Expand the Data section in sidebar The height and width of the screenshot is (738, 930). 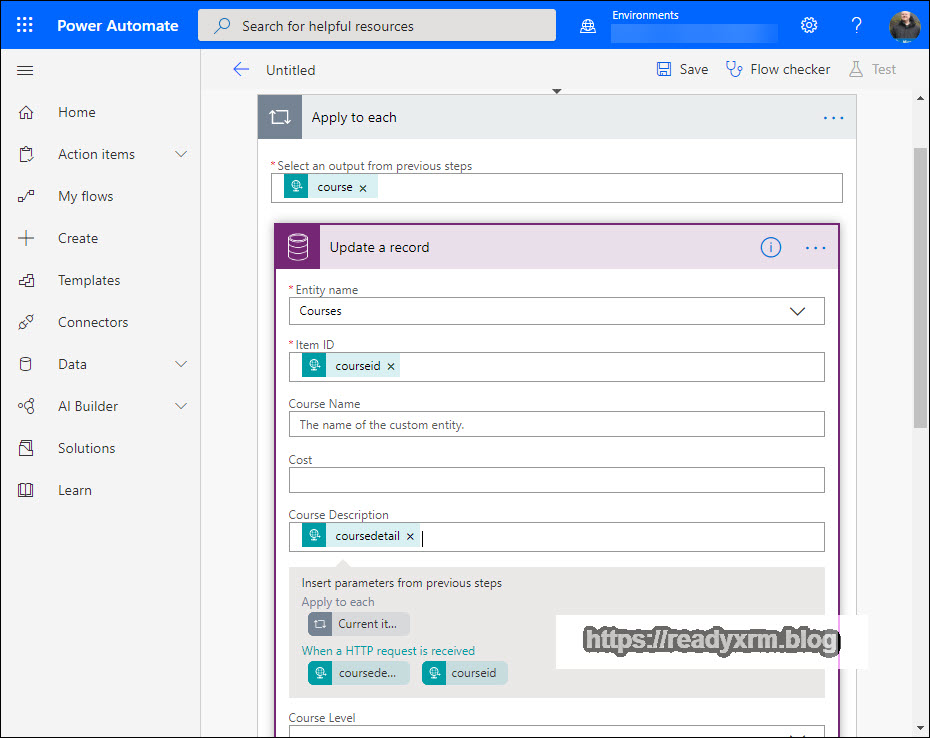(x=181, y=364)
